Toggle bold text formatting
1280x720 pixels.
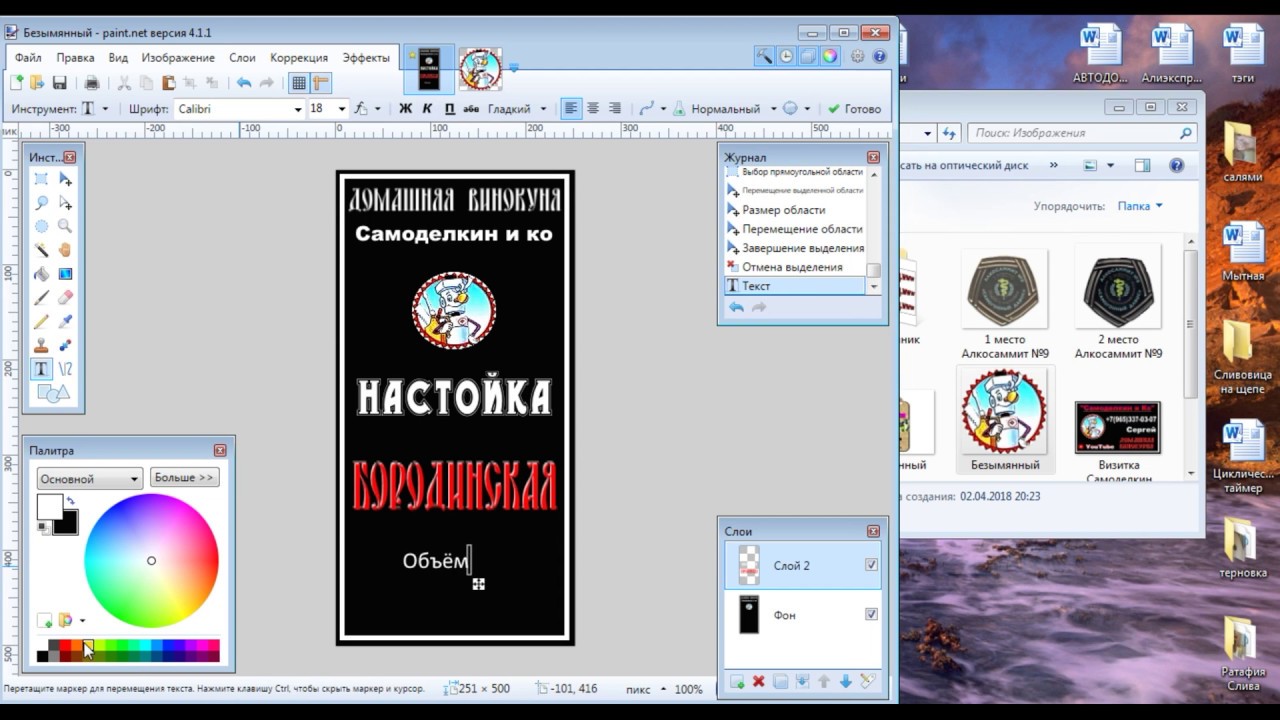pos(405,109)
